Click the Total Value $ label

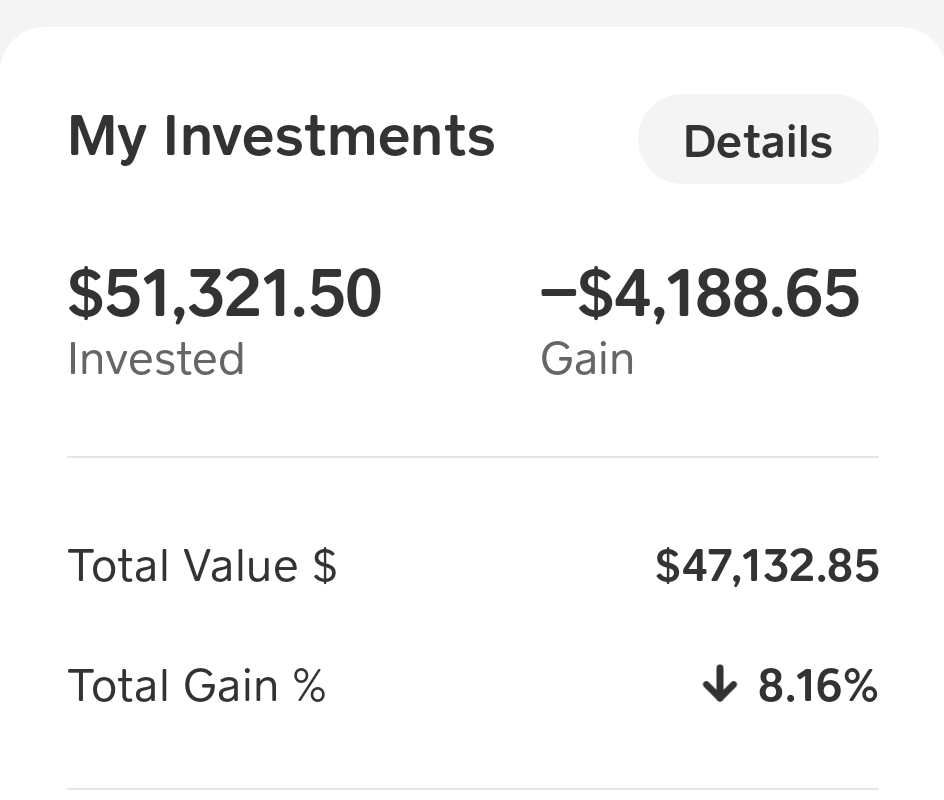pos(202,566)
